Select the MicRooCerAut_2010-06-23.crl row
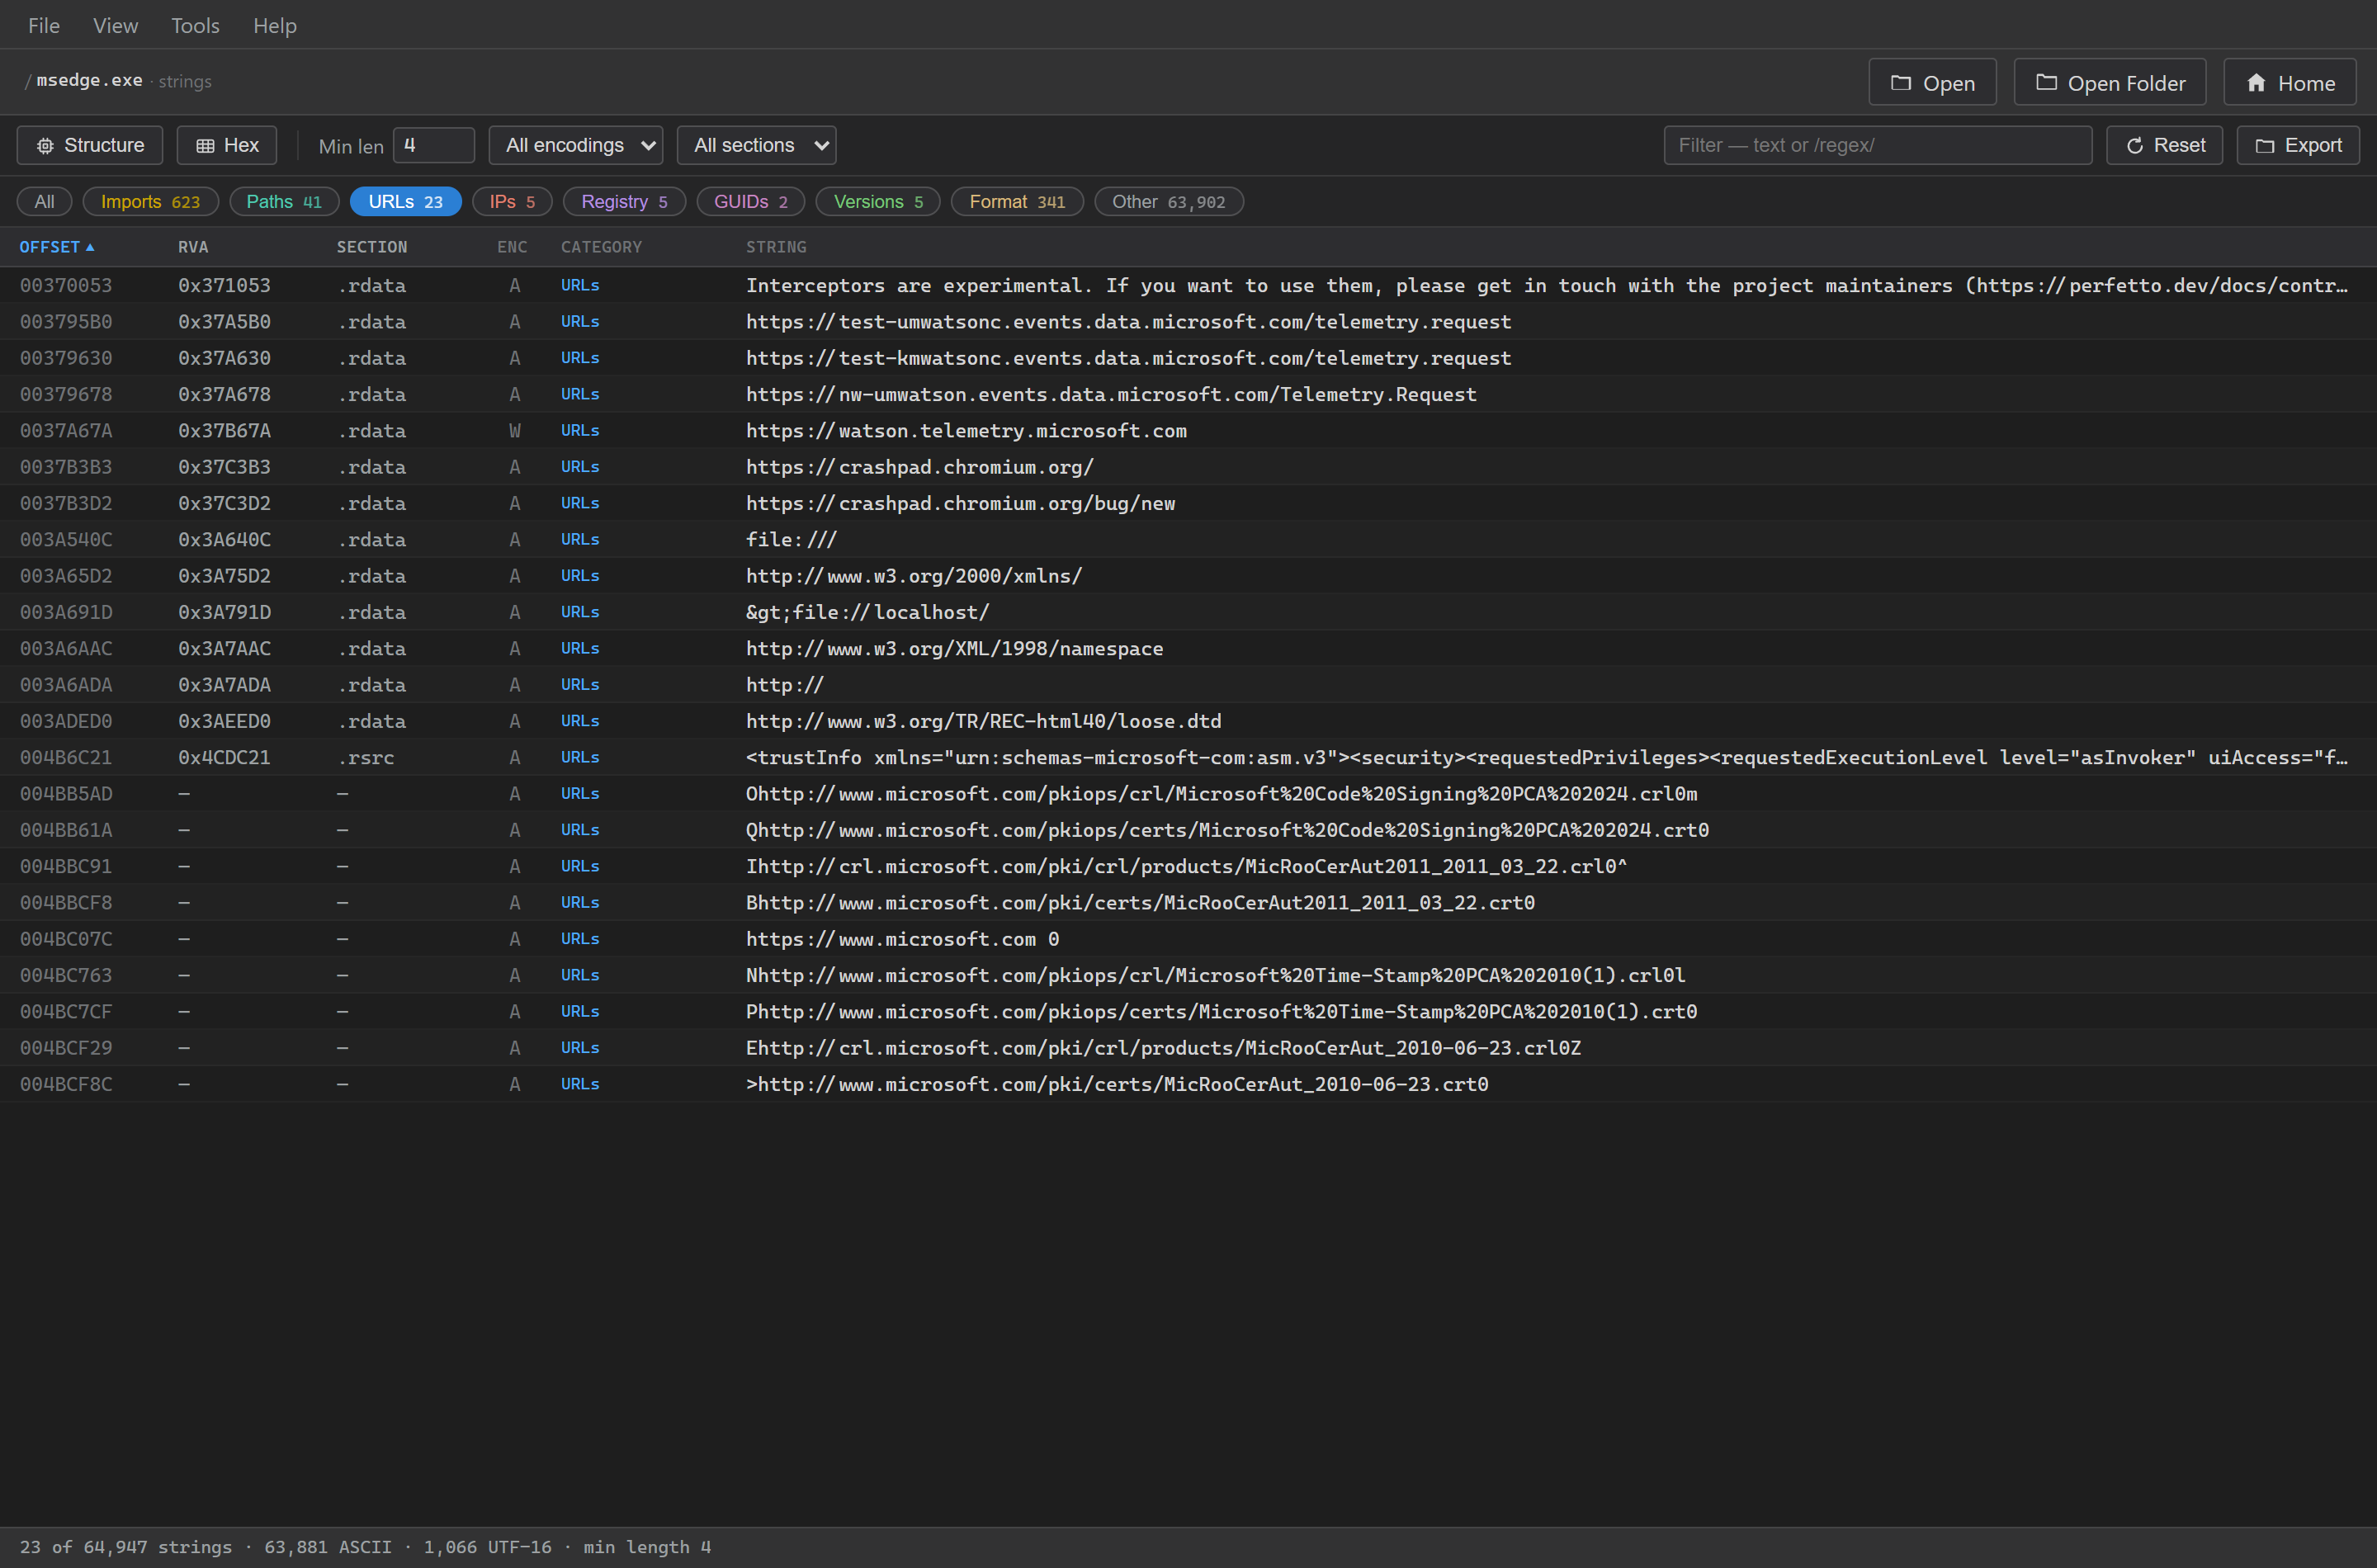The image size is (2377, 1568). tap(1188, 1049)
